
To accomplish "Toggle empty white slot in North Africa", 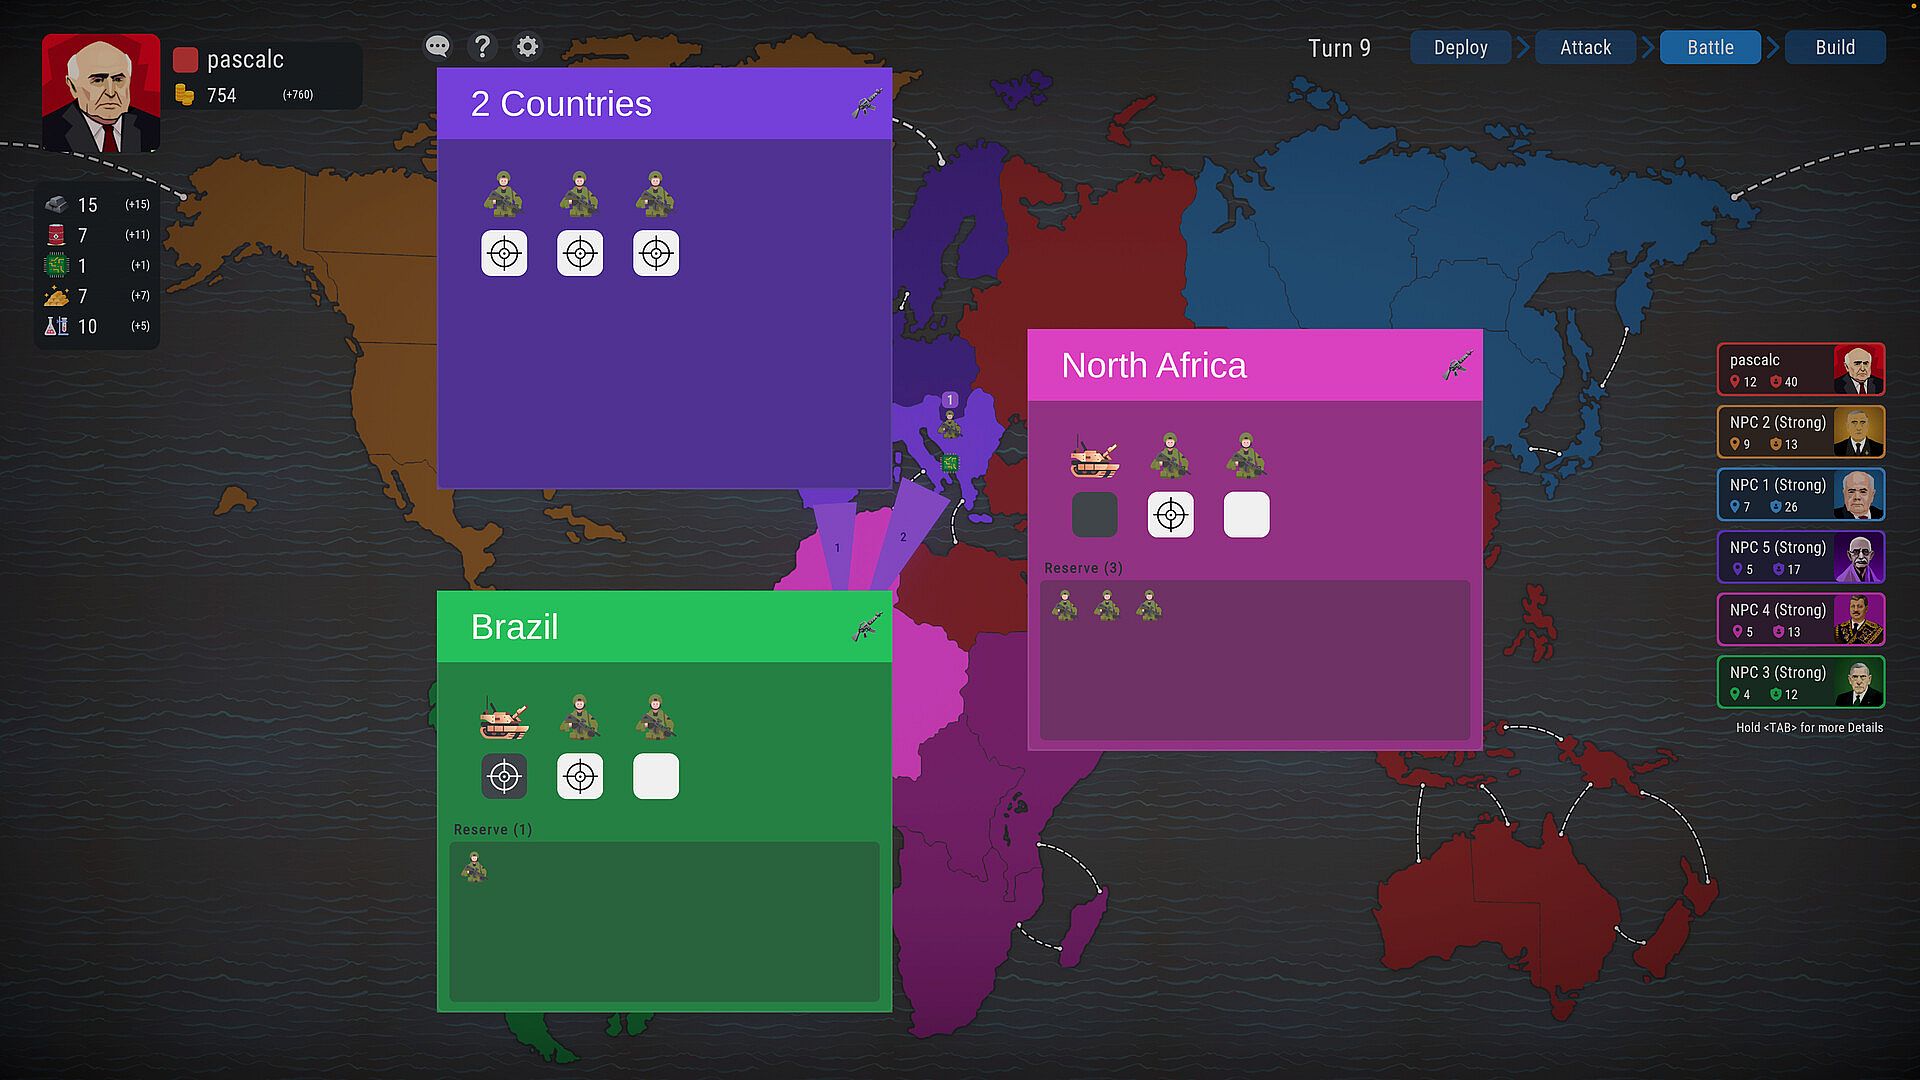I will point(1246,515).
